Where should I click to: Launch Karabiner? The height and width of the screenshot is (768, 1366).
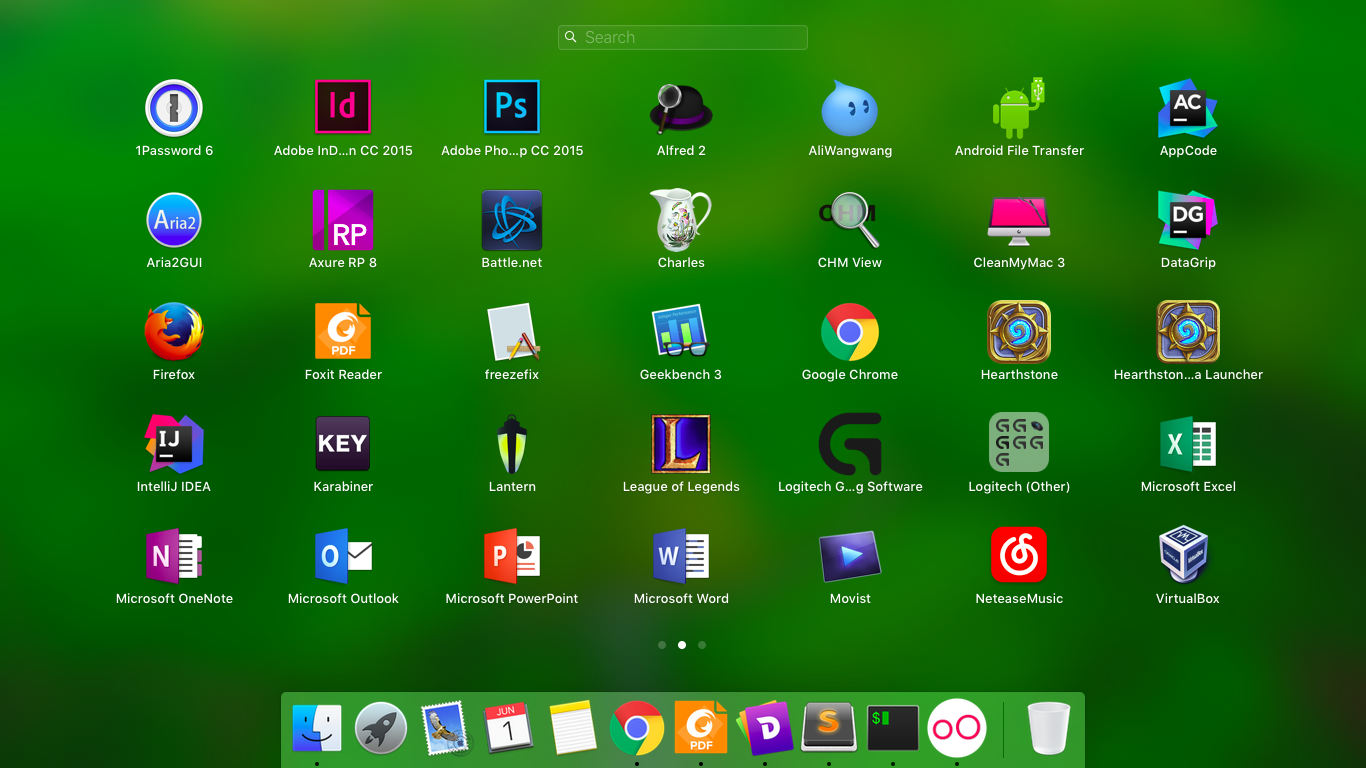343,444
